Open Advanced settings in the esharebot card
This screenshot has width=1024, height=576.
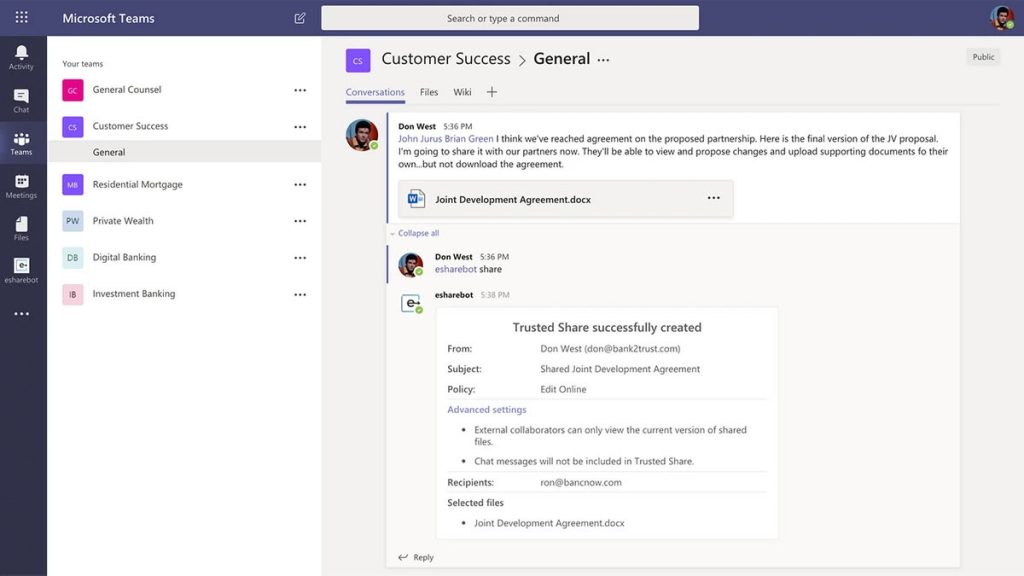click(486, 409)
